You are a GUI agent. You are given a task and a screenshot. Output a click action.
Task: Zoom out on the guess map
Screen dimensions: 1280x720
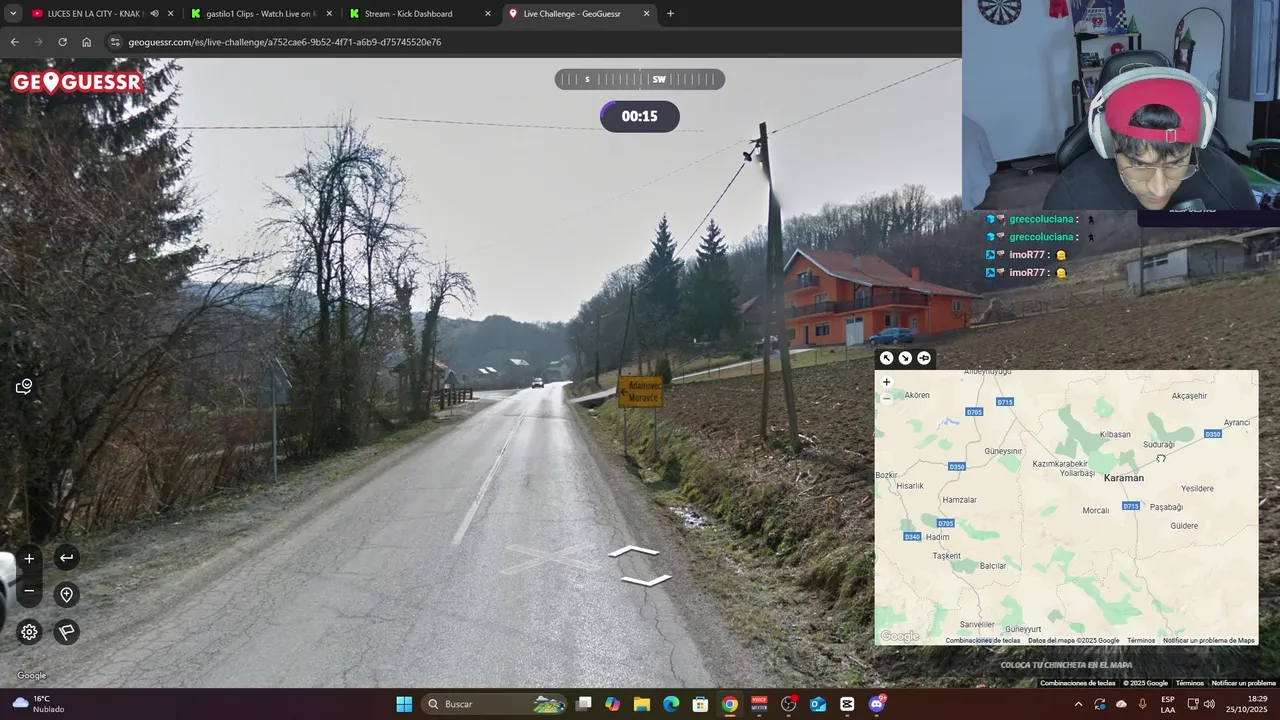(886, 398)
